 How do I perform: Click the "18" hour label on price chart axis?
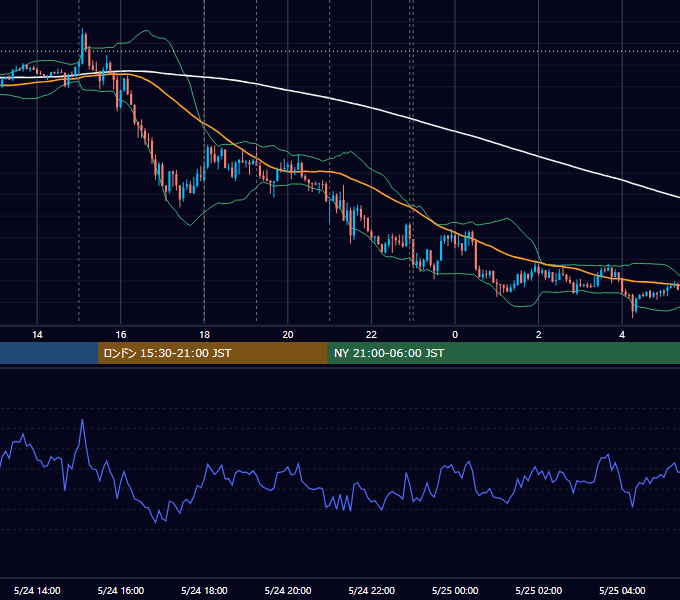click(204, 335)
